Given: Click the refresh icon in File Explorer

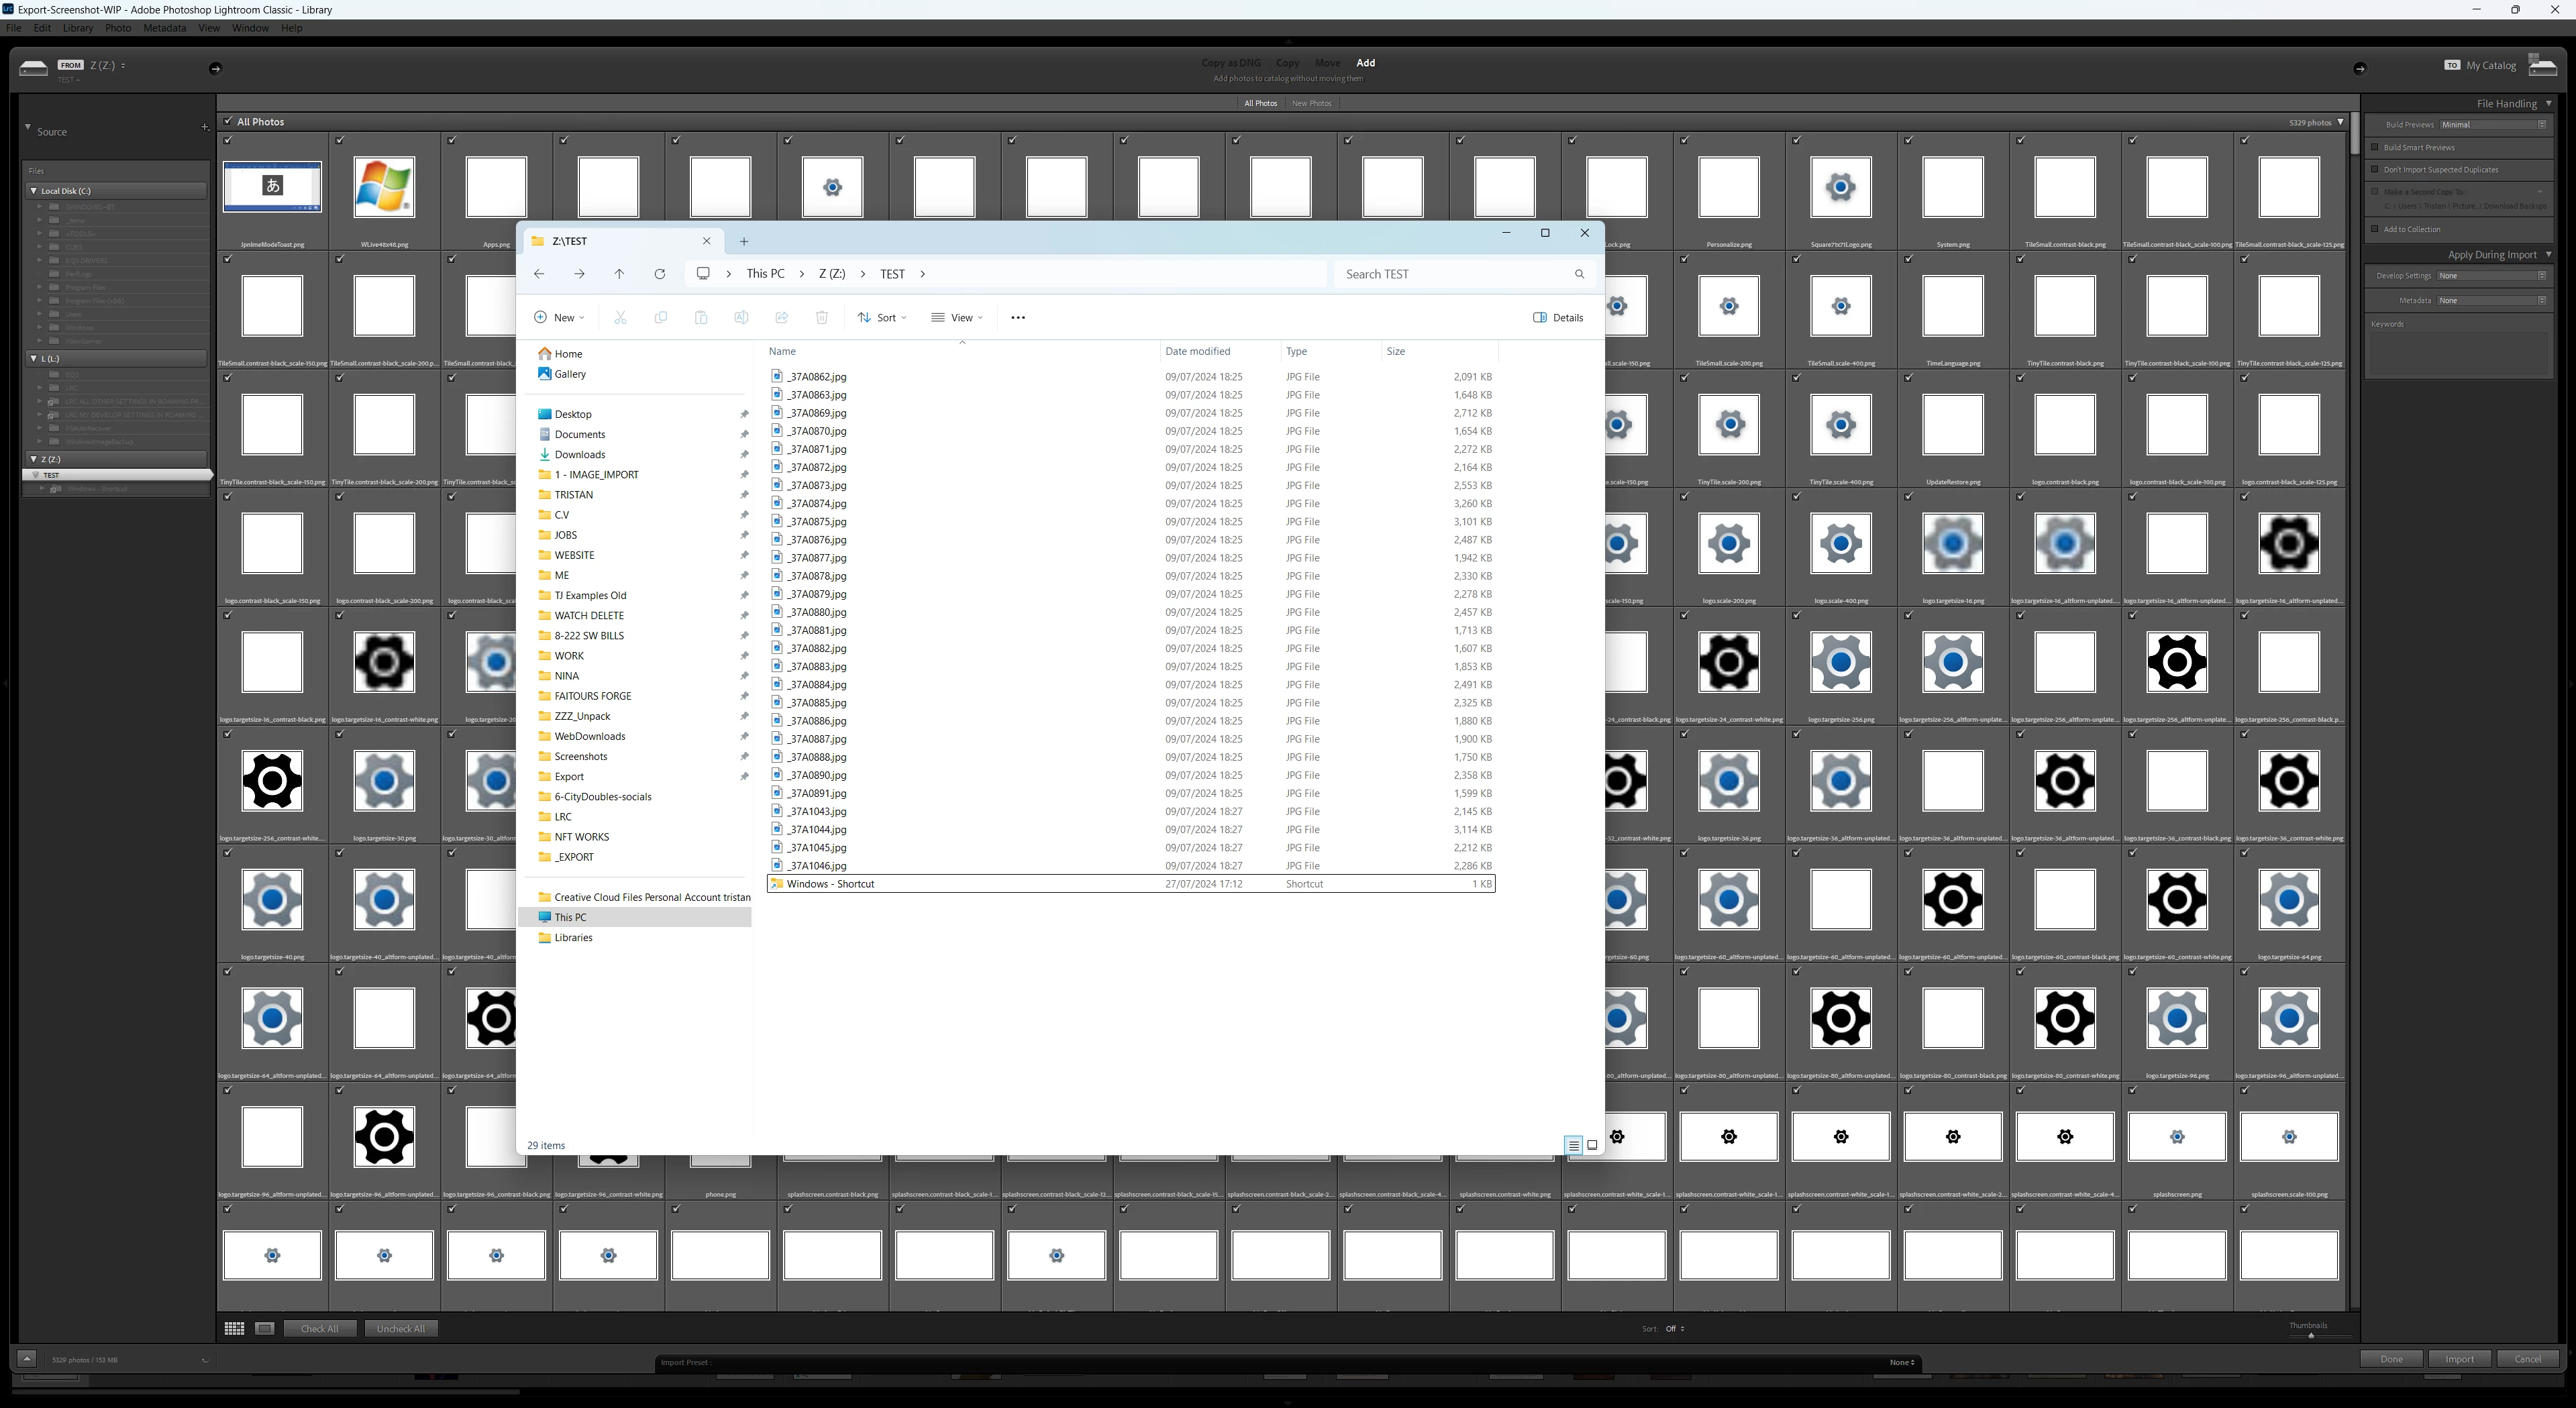Looking at the screenshot, I should click(x=659, y=274).
